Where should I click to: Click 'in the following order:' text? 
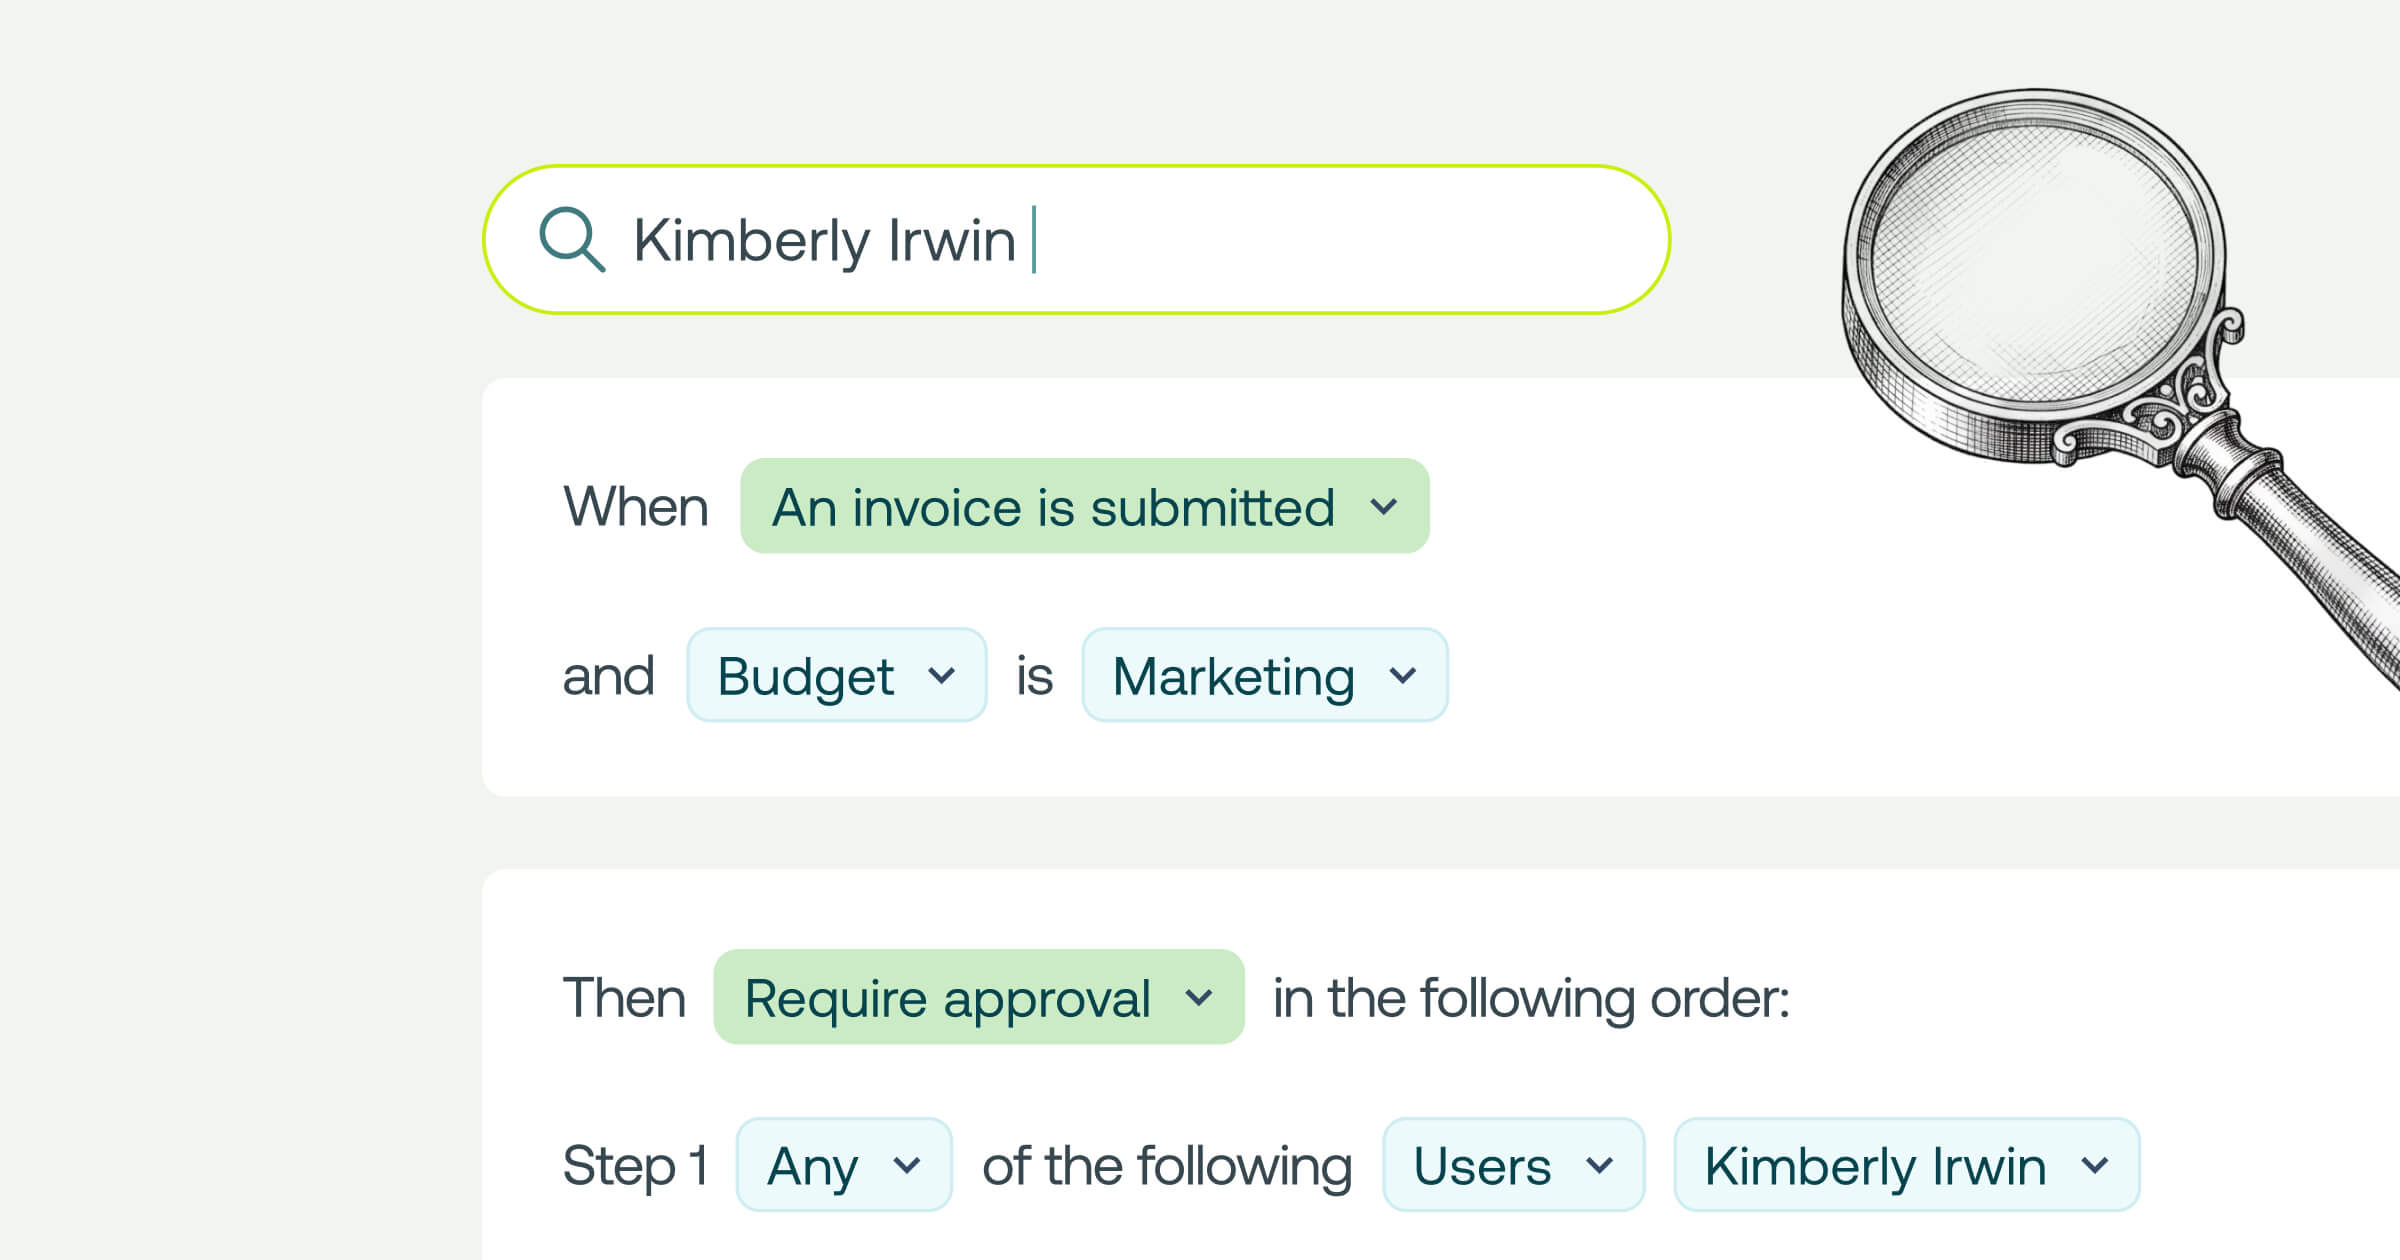click(x=1531, y=998)
